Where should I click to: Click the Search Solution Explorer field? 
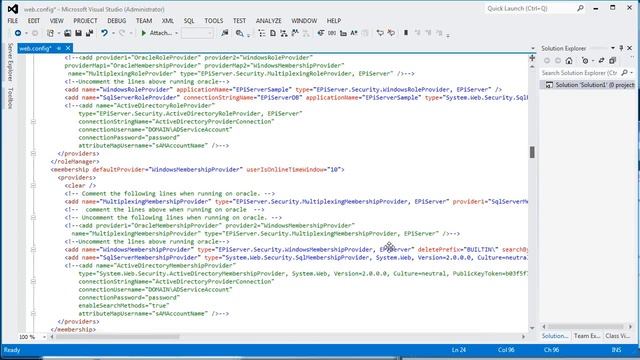coord(580,73)
